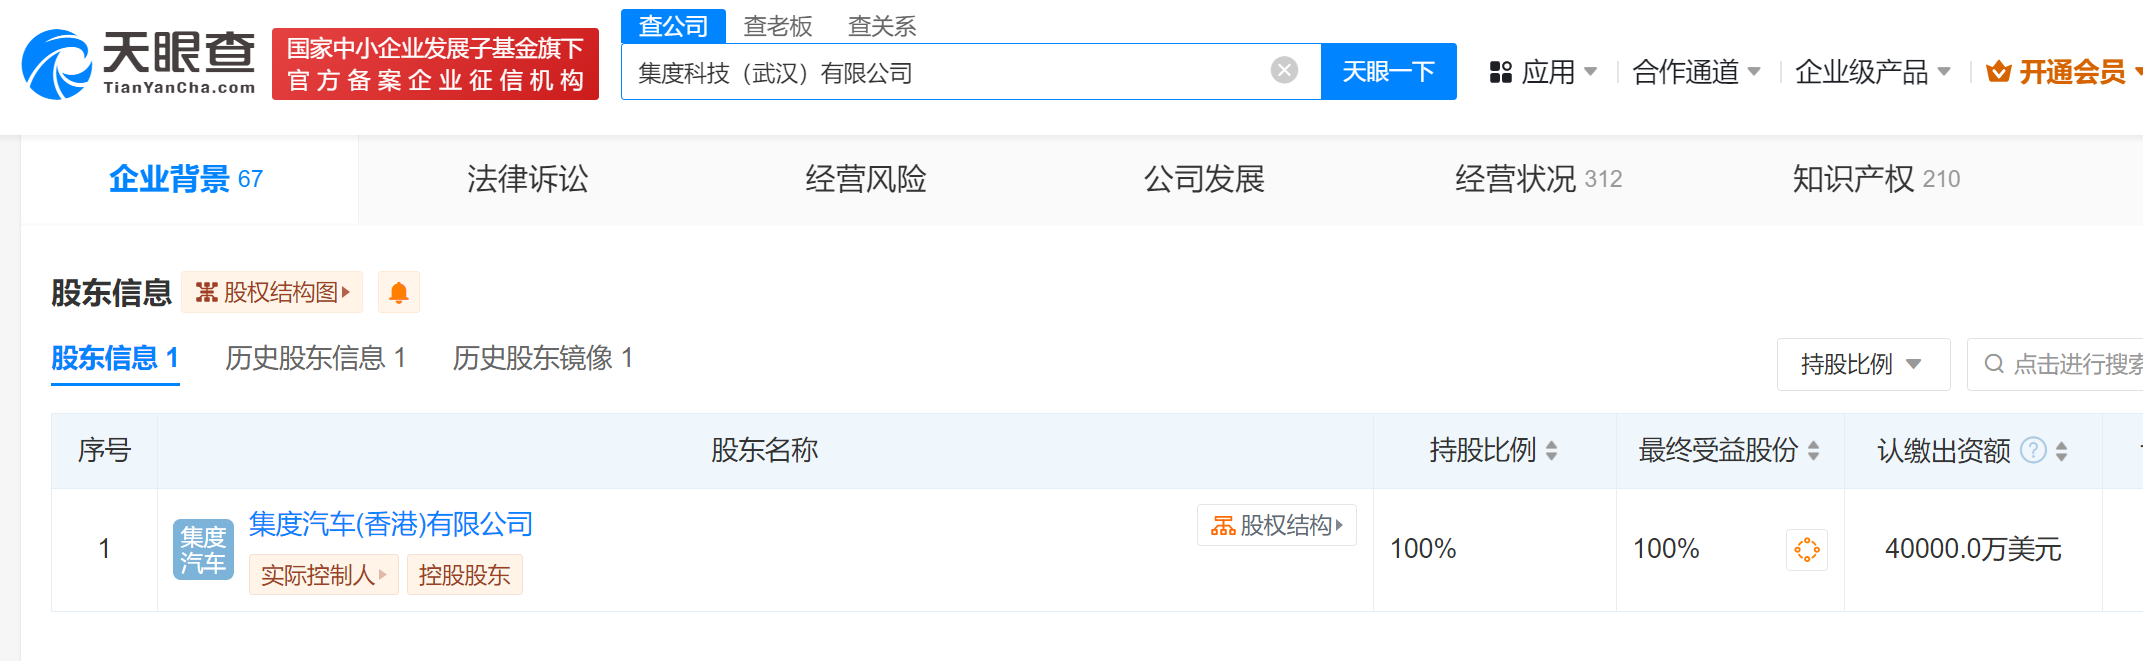This screenshot has width=2143, height=661.
Task: Open the 持股比例 filter dropdown
Action: tap(1862, 364)
